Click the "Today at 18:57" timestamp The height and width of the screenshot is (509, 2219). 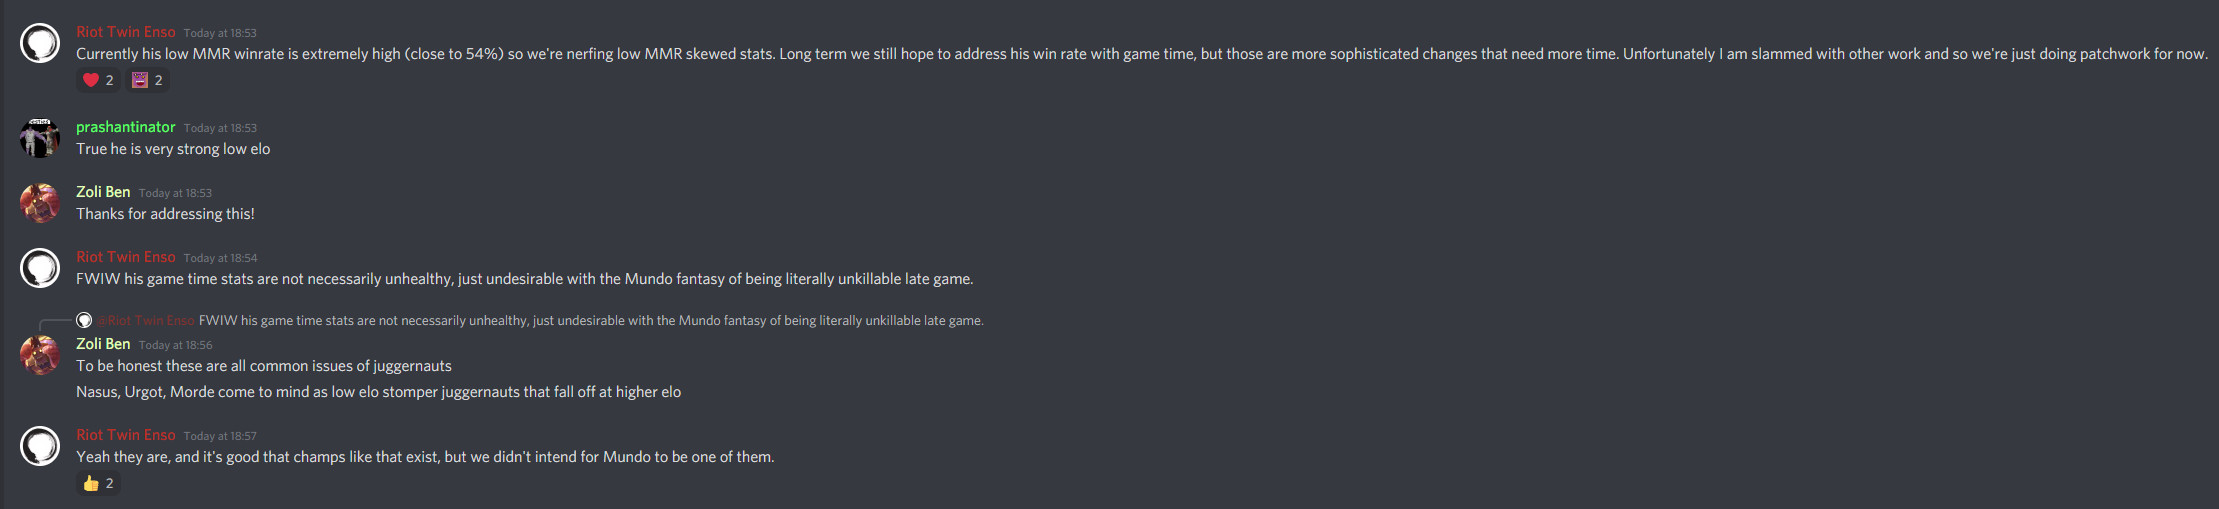220,436
